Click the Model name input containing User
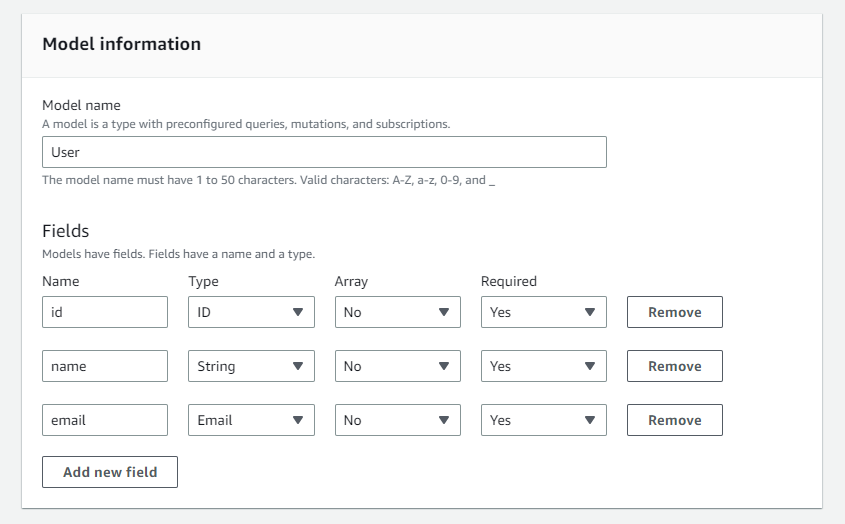Image resolution: width=845 pixels, height=524 pixels. point(324,152)
